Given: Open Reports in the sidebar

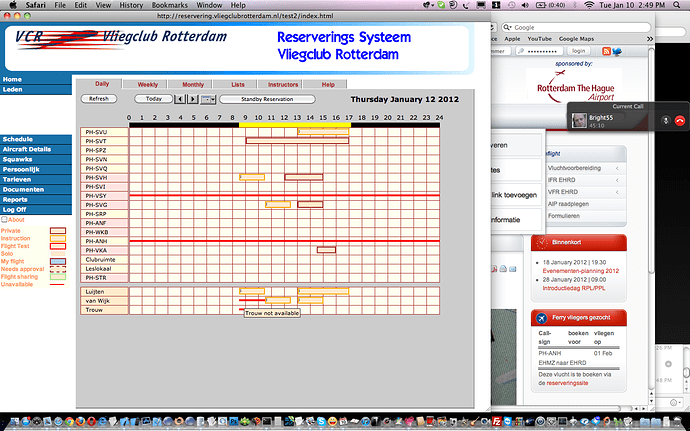Looking at the screenshot, I should tap(36, 199).
